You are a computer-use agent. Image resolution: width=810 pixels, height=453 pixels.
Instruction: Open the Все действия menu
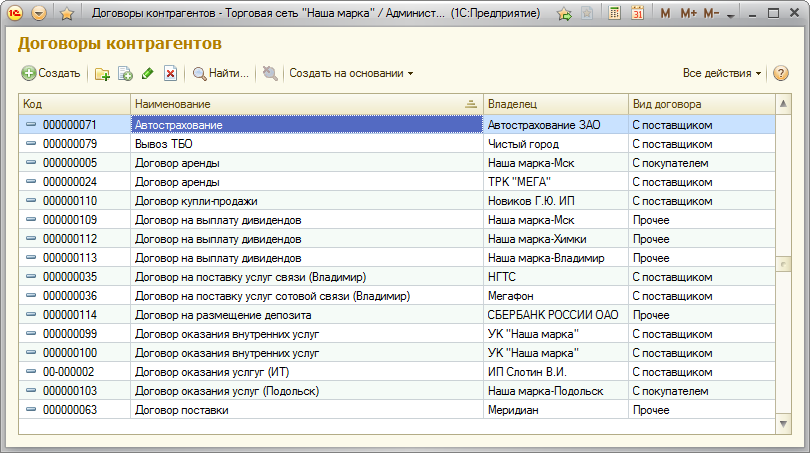point(721,73)
